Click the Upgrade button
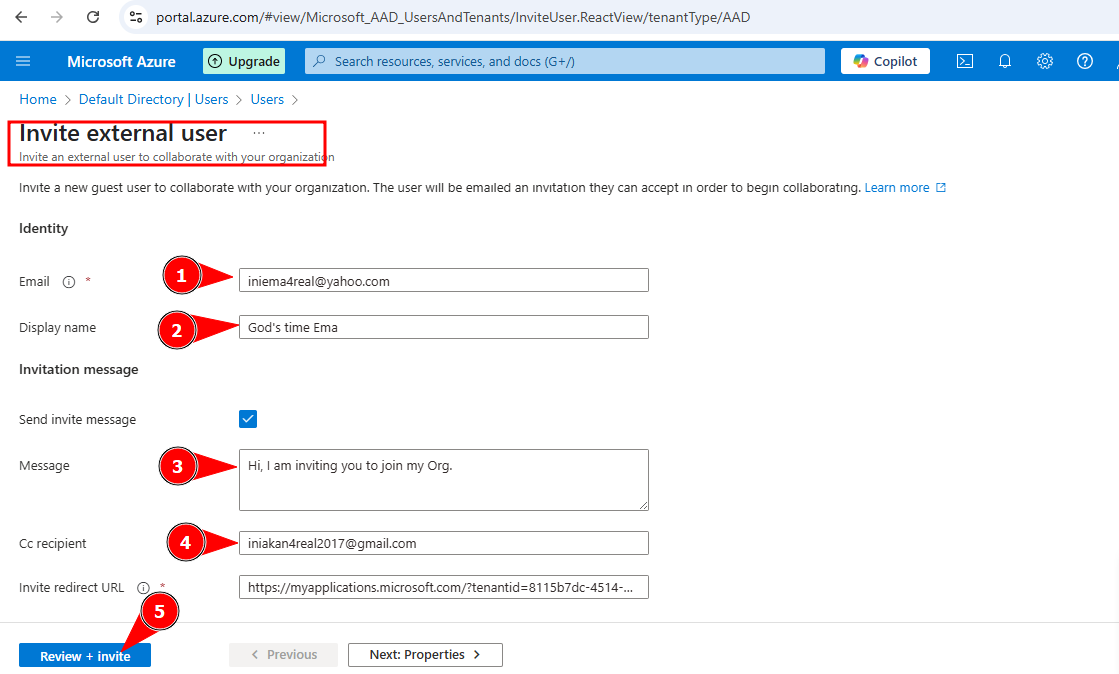Viewport: 1119px width, 674px height. [244, 61]
